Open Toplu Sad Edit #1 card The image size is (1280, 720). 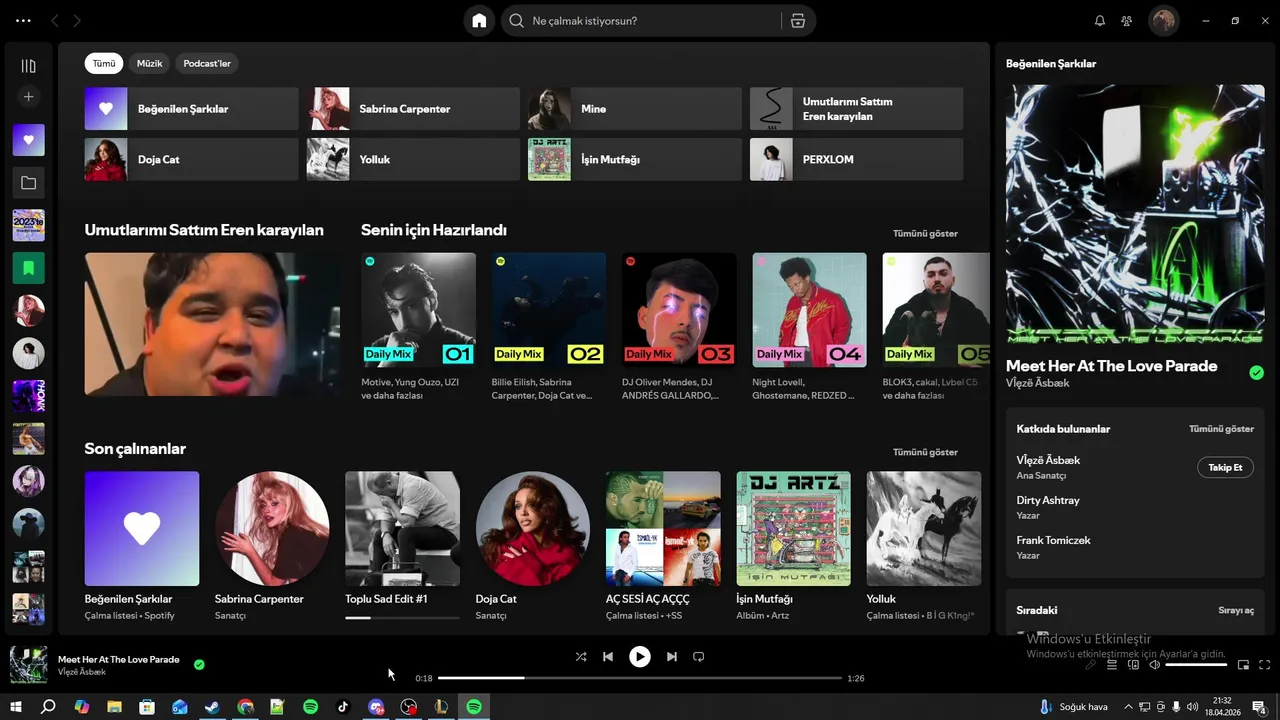tap(402, 546)
